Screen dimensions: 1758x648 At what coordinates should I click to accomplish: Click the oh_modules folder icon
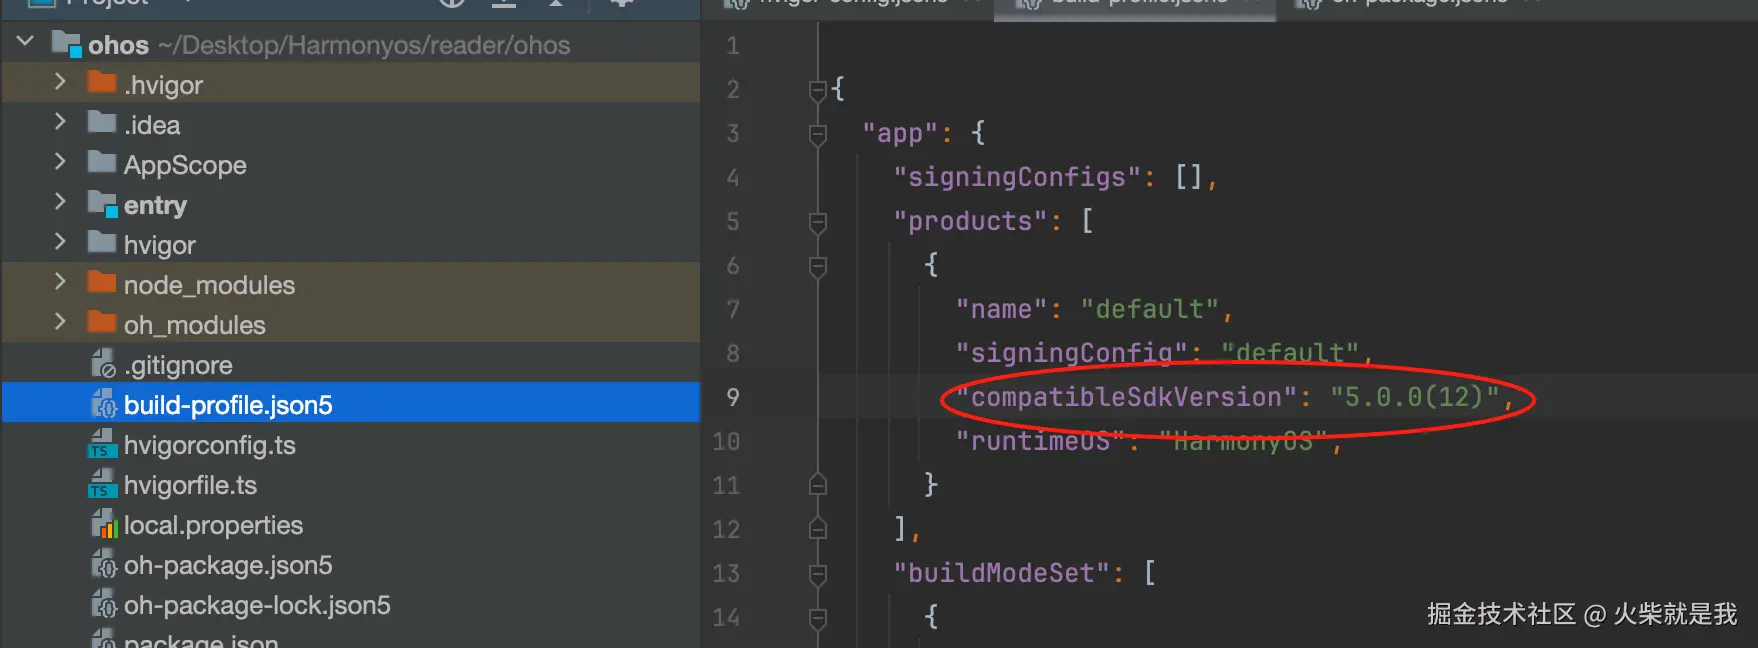coord(102,322)
